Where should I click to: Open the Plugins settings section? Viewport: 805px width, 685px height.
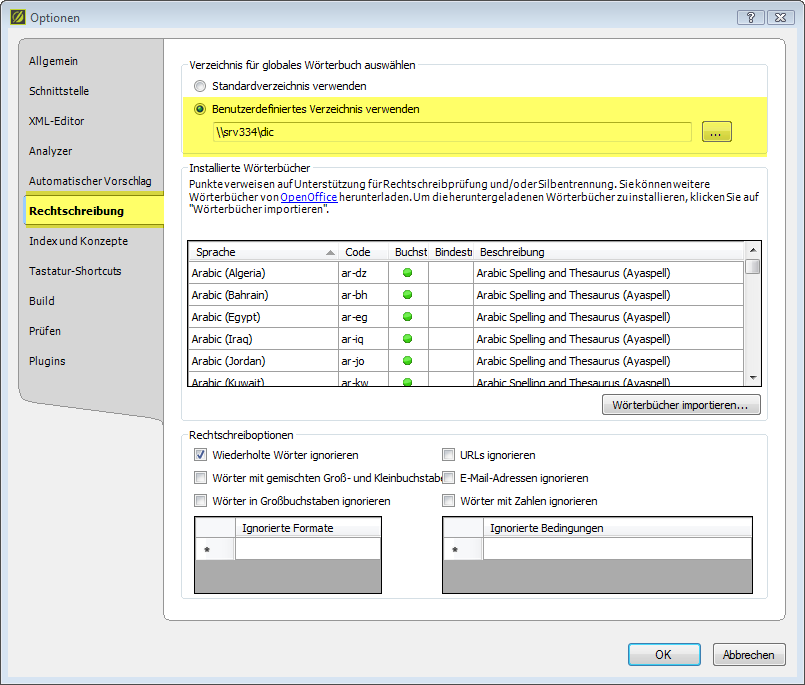[47, 361]
